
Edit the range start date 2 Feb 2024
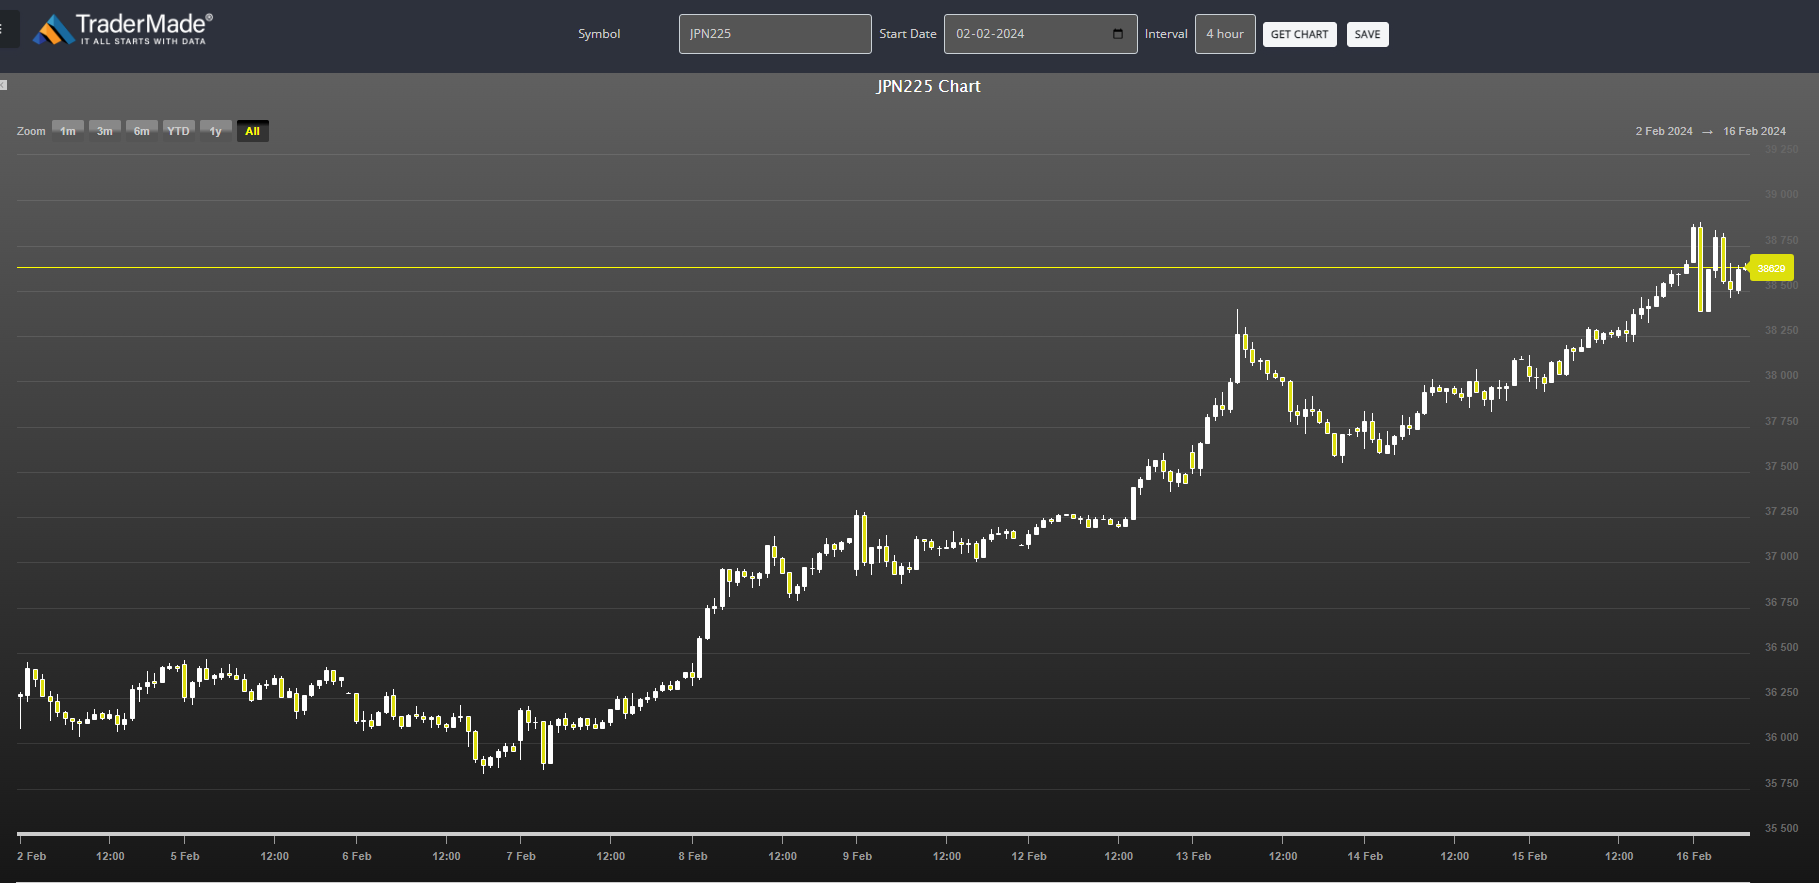point(1664,131)
